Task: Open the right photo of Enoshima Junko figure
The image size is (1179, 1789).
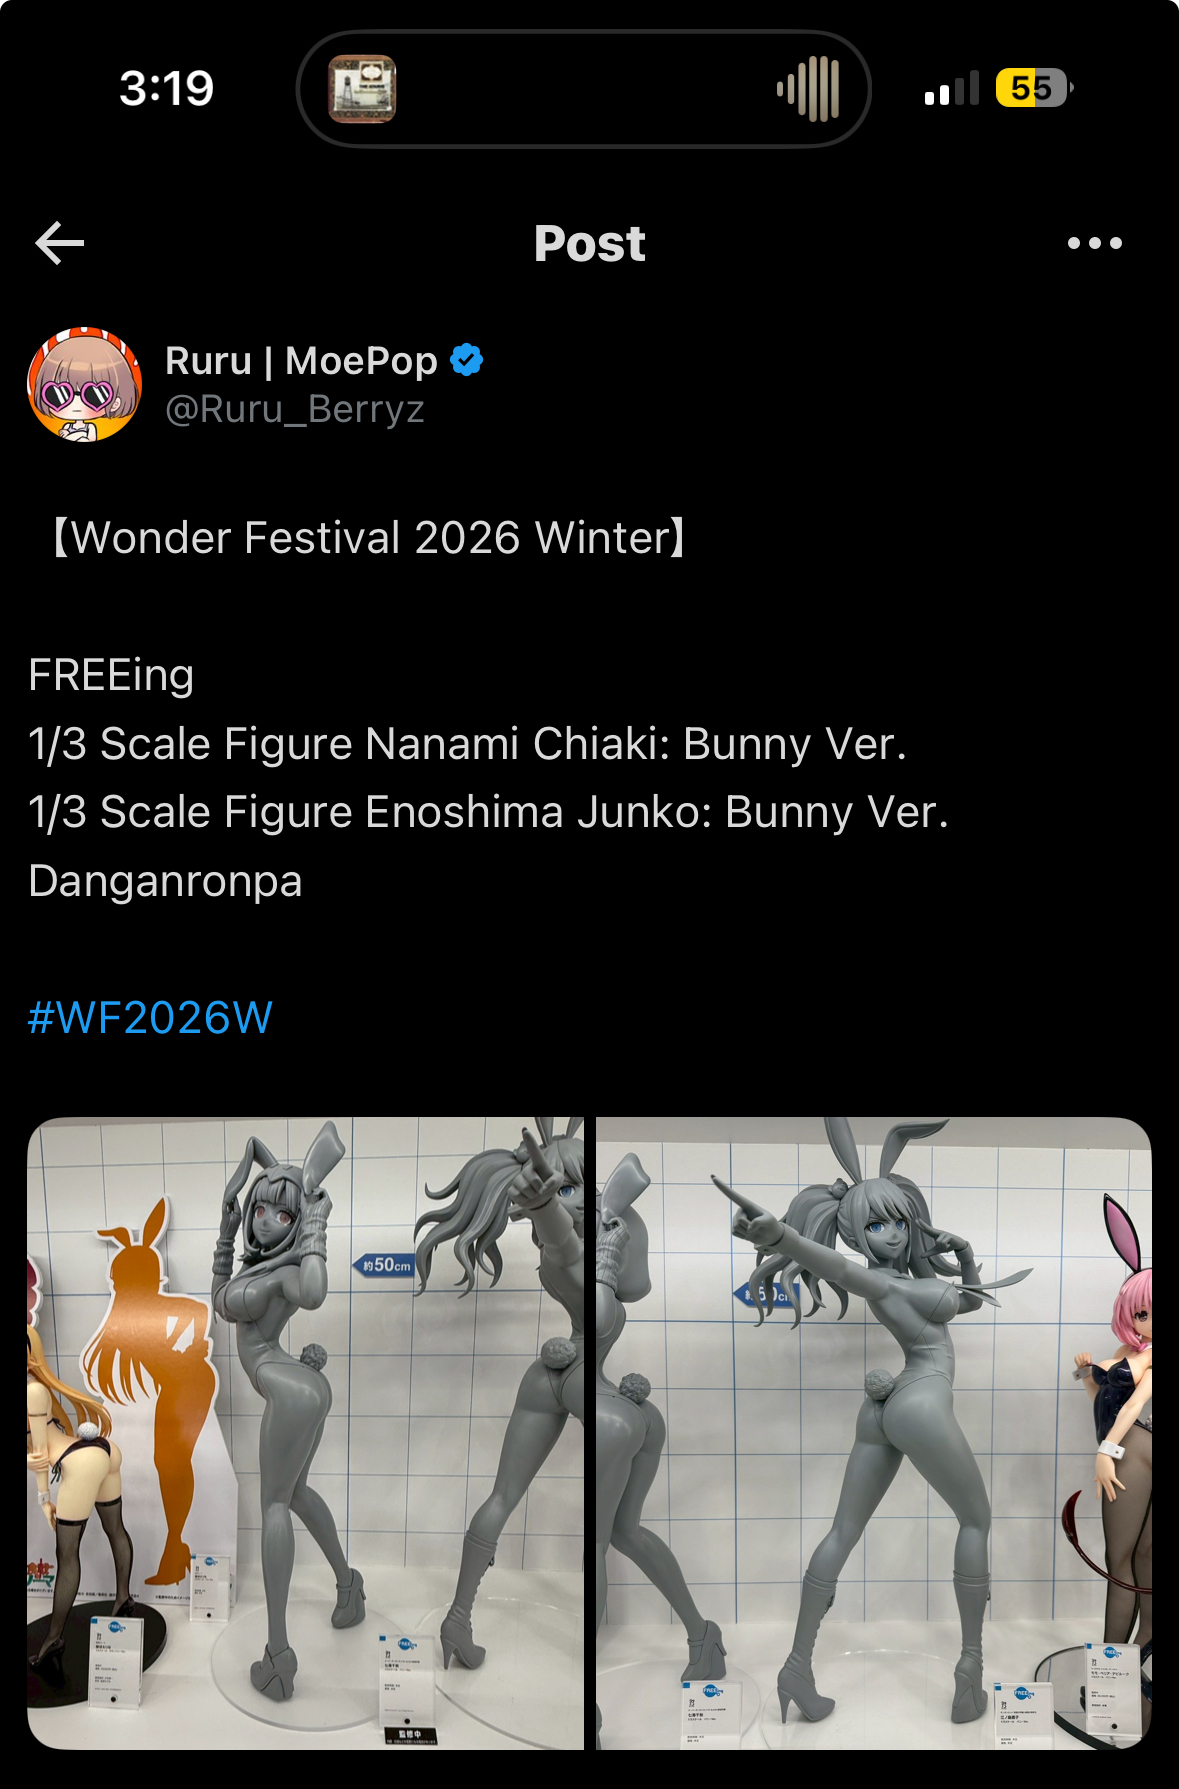Action: pyautogui.click(x=874, y=1433)
